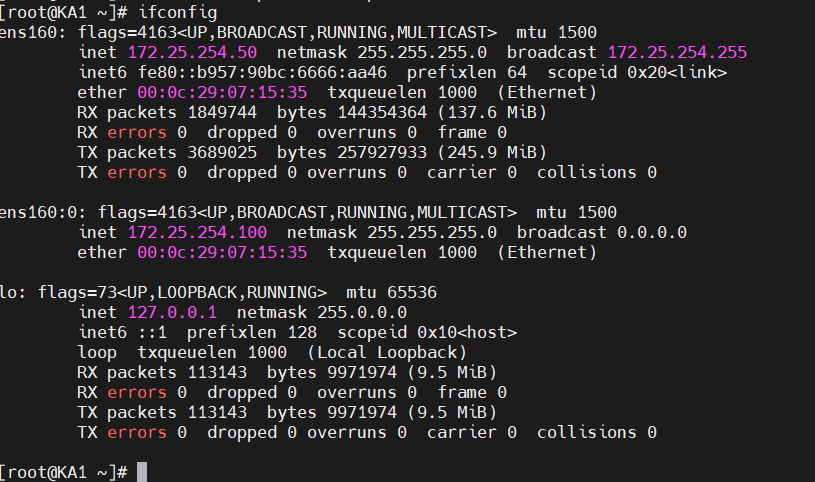This screenshot has height=482, width=815.
Task: Click the 'lo:' interface name
Action: [x=12, y=292]
